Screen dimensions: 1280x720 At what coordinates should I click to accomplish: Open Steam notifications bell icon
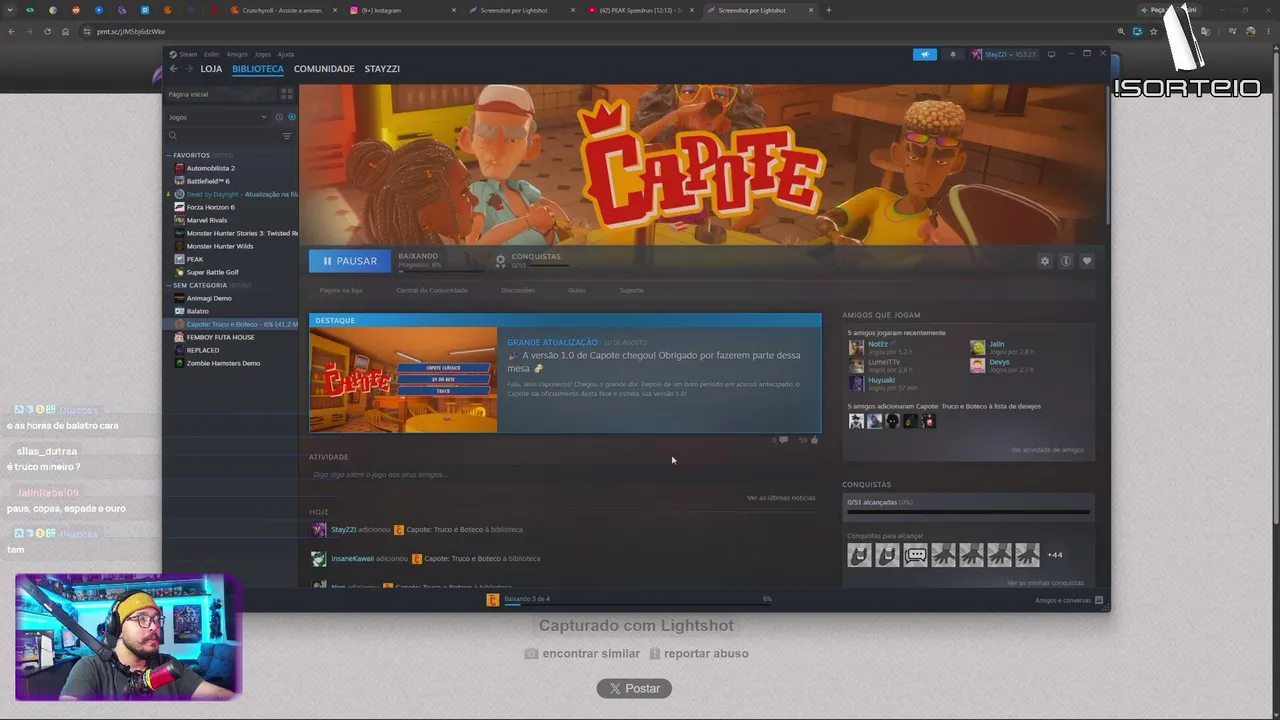click(x=952, y=54)
